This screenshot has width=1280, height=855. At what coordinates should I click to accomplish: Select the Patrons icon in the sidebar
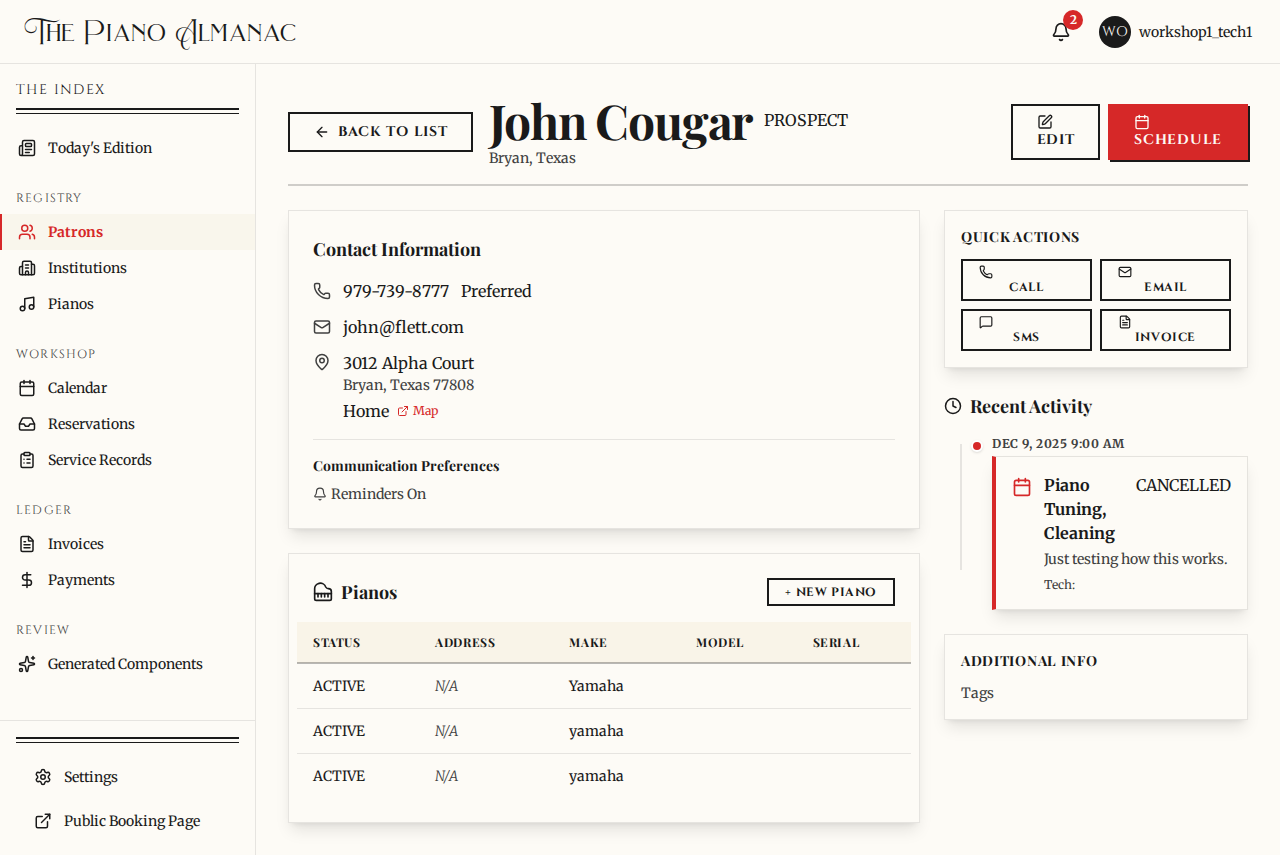pos(28,231)
